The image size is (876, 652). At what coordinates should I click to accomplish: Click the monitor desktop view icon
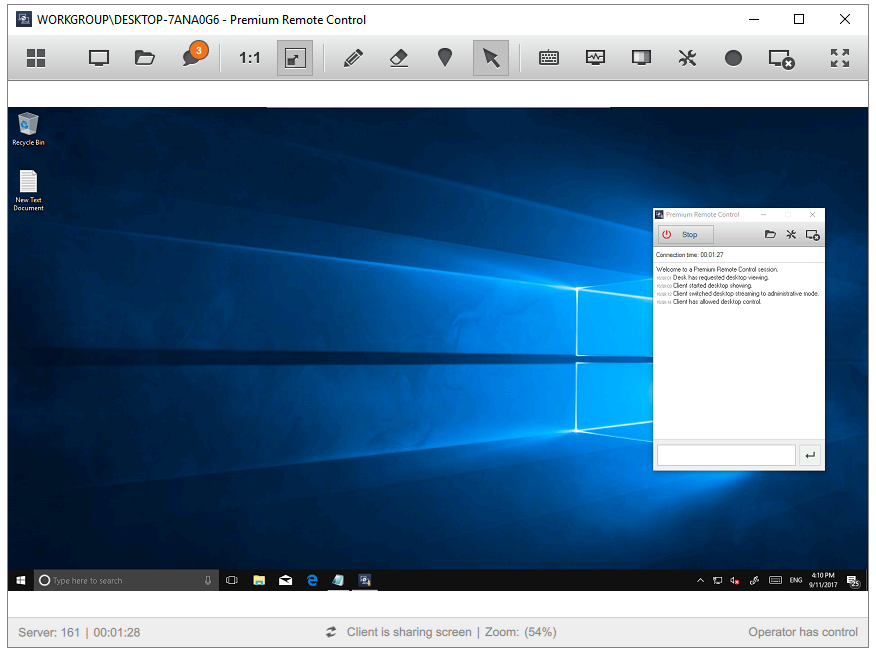(x=98, y=58)
